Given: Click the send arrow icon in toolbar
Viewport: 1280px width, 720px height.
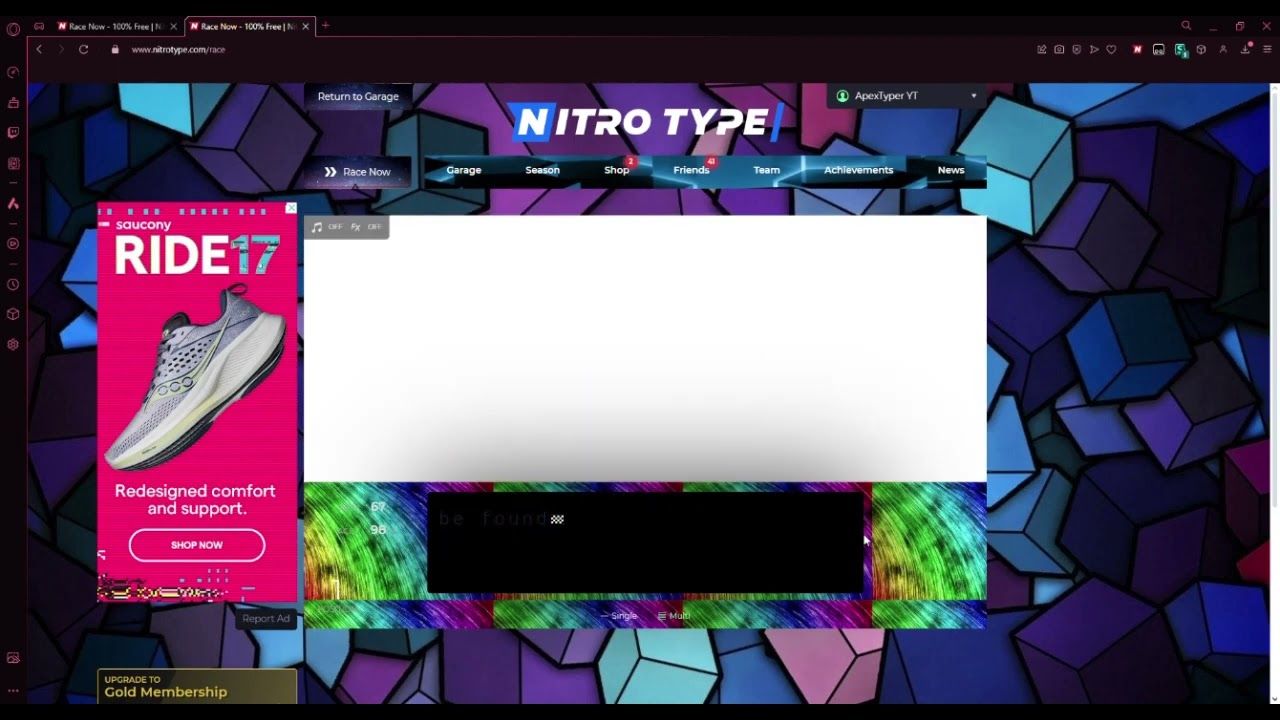Looking at the screenshot, I should (1094, 49).
